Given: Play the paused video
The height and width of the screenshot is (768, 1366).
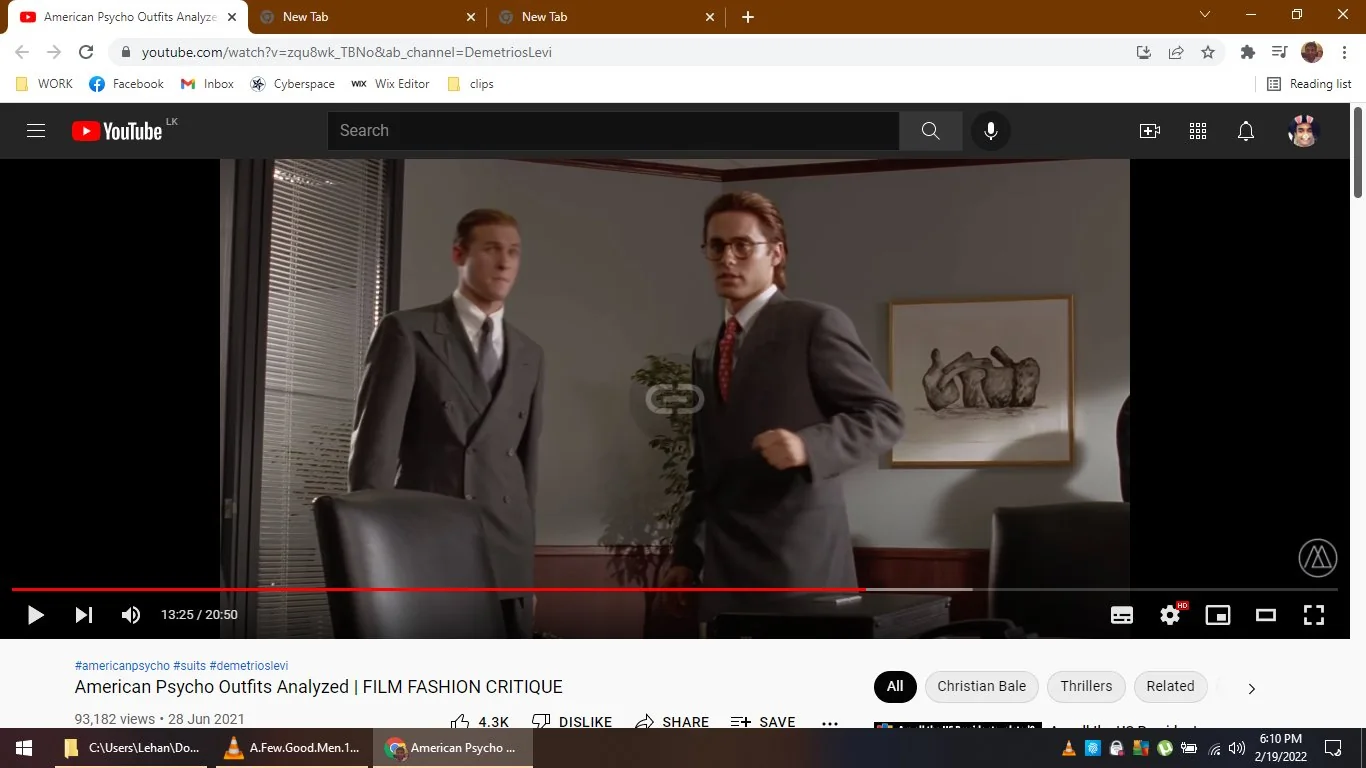Looking at the screenshot, I should pos(36,615).
